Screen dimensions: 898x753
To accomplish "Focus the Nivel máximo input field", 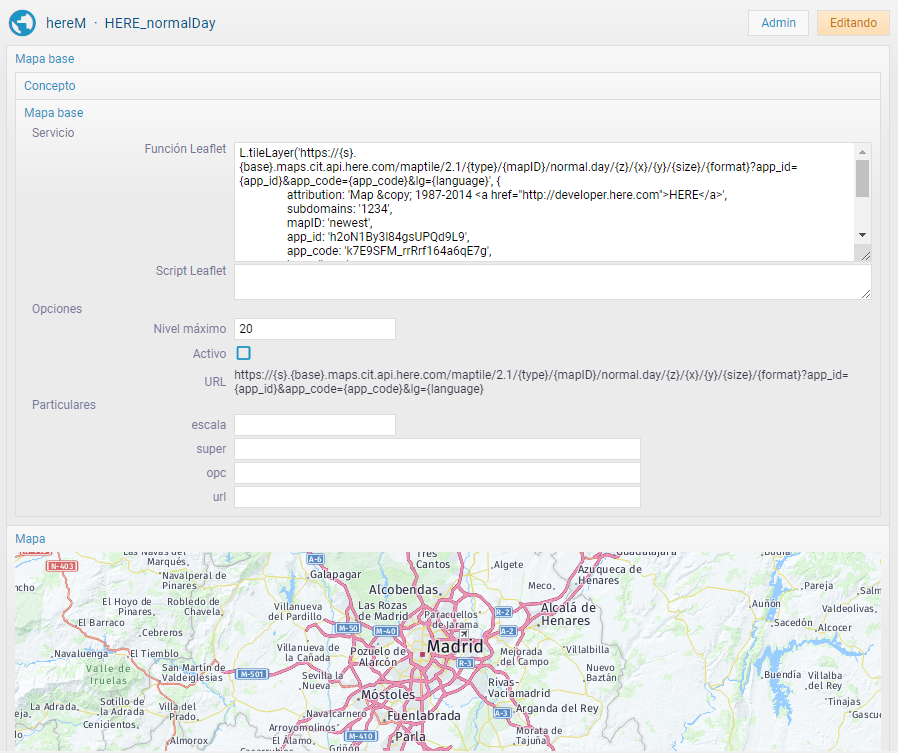I will (x=315, y=329).
